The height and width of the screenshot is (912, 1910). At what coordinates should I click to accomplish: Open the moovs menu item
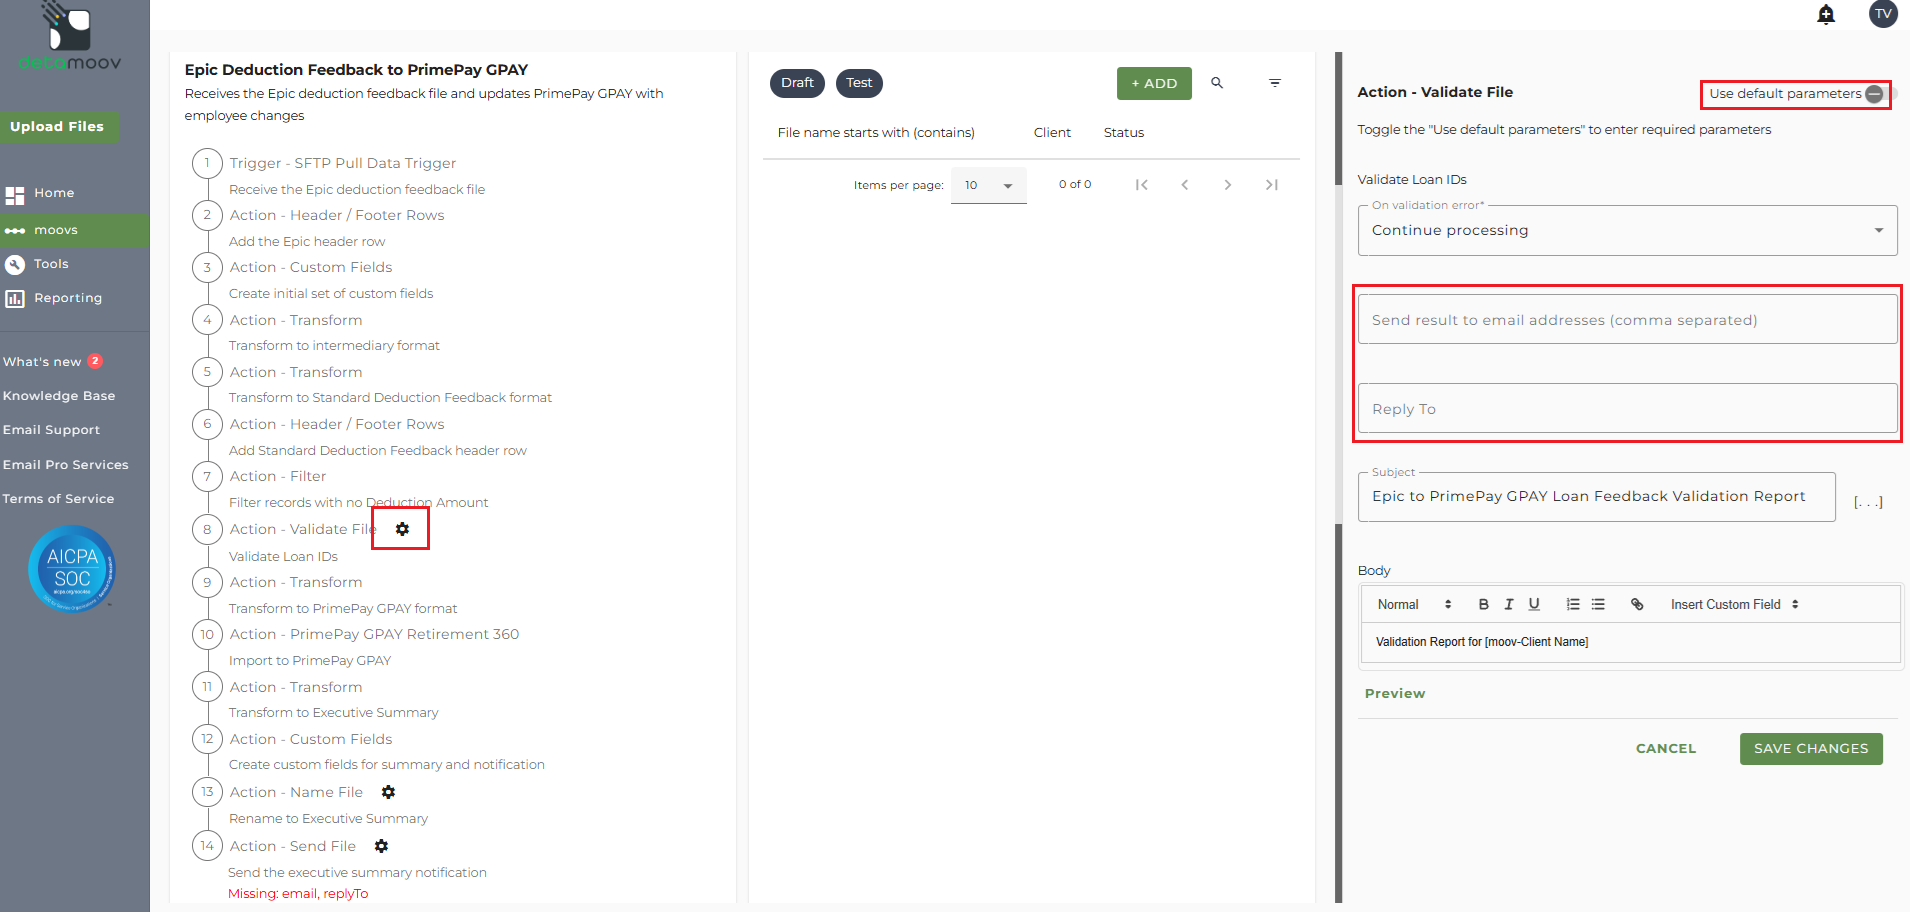click(x=74, y=230)
